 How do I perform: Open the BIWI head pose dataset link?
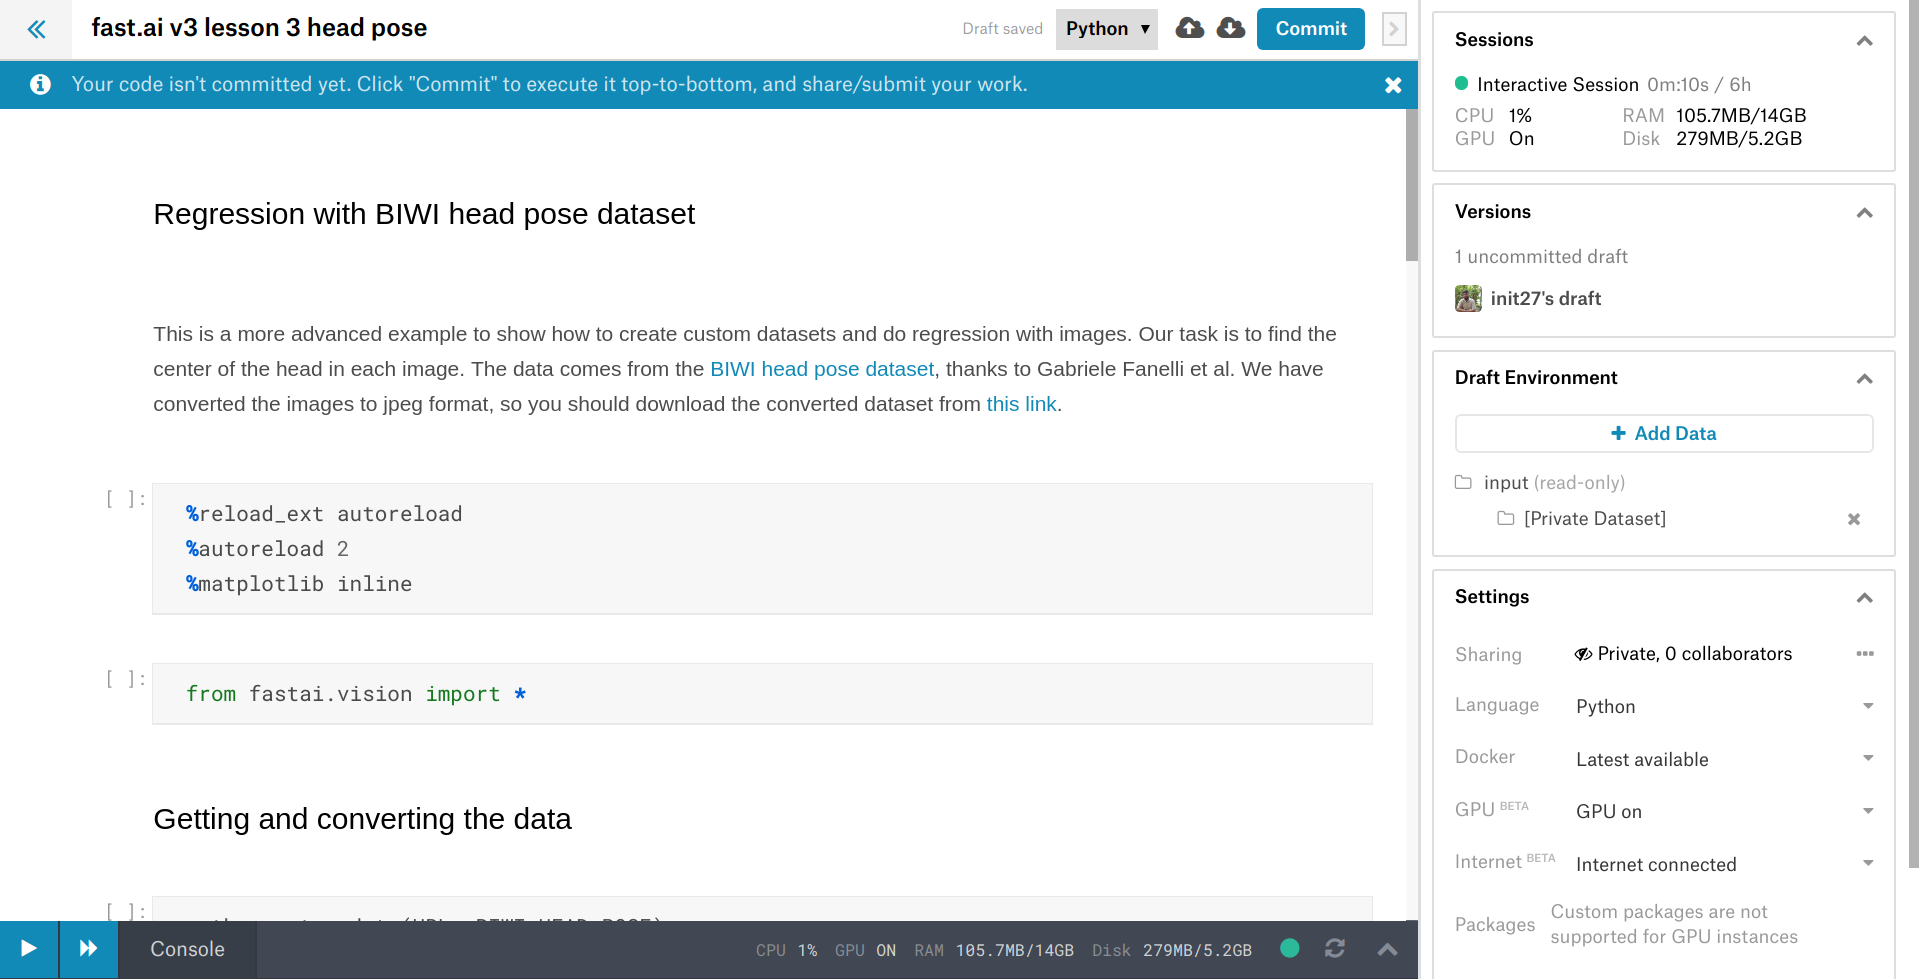[x=821, y=369]
